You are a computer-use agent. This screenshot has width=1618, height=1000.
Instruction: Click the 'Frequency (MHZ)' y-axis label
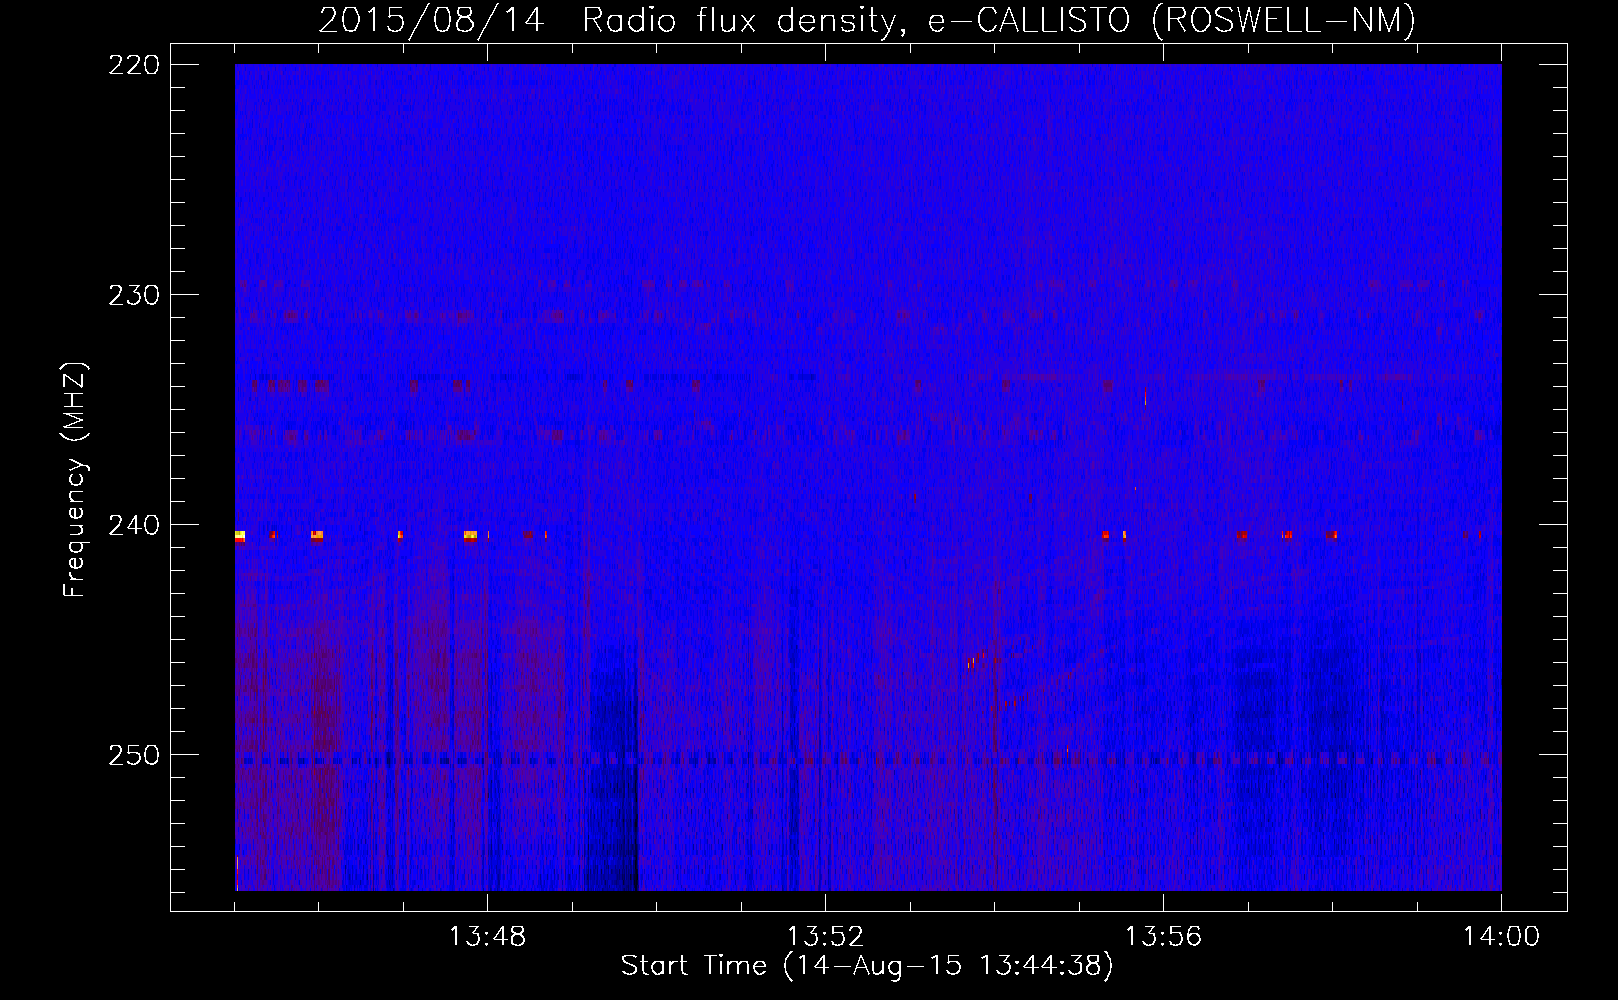click(75, 480)
